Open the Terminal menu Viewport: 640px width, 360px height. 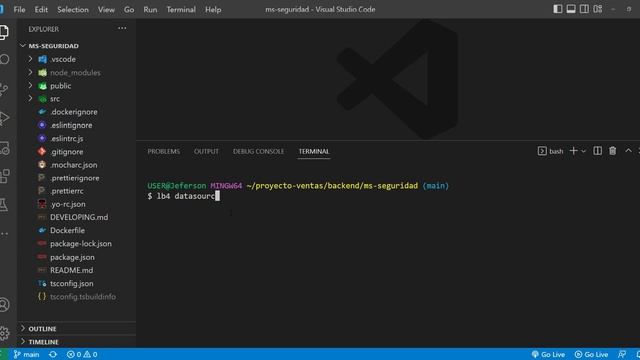[x=181, y=9]
